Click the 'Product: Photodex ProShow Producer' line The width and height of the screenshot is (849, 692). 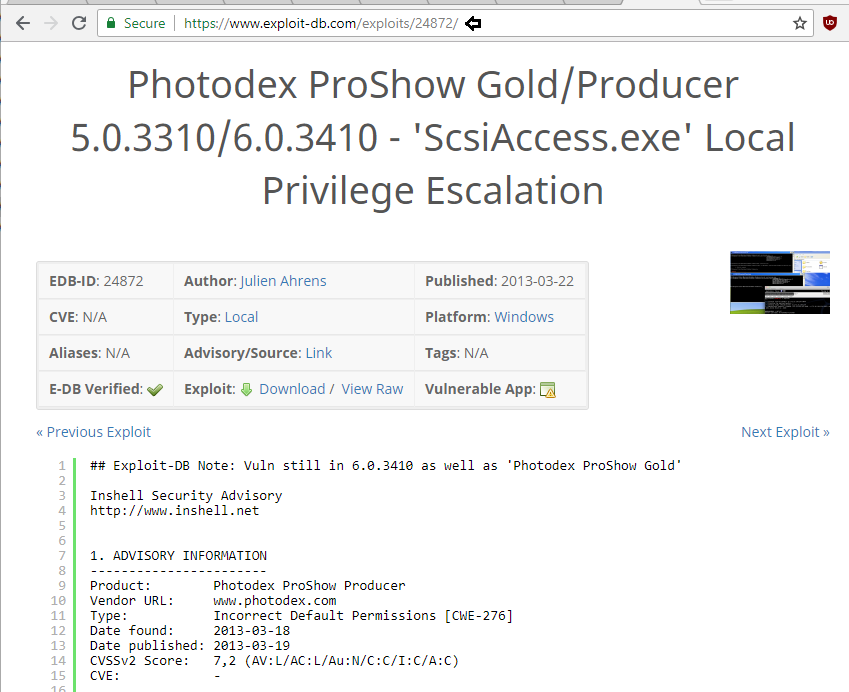pyautogui.click(x=247, y=586)
